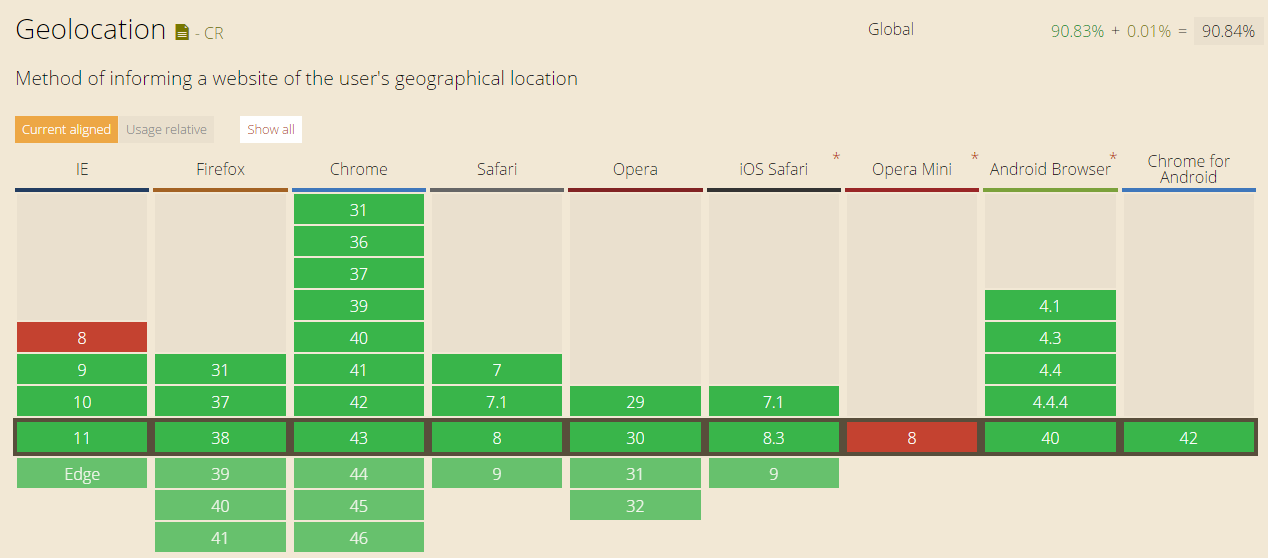Switch to Usage relative view
1268x558 pixels.
click(x=166, y=130)
